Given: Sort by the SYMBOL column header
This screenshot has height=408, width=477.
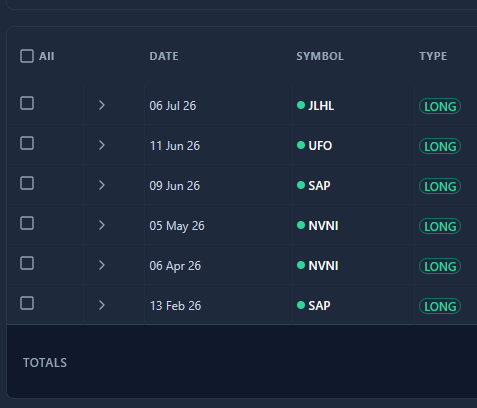Looking at the screenshot, I should click(320, 56).
